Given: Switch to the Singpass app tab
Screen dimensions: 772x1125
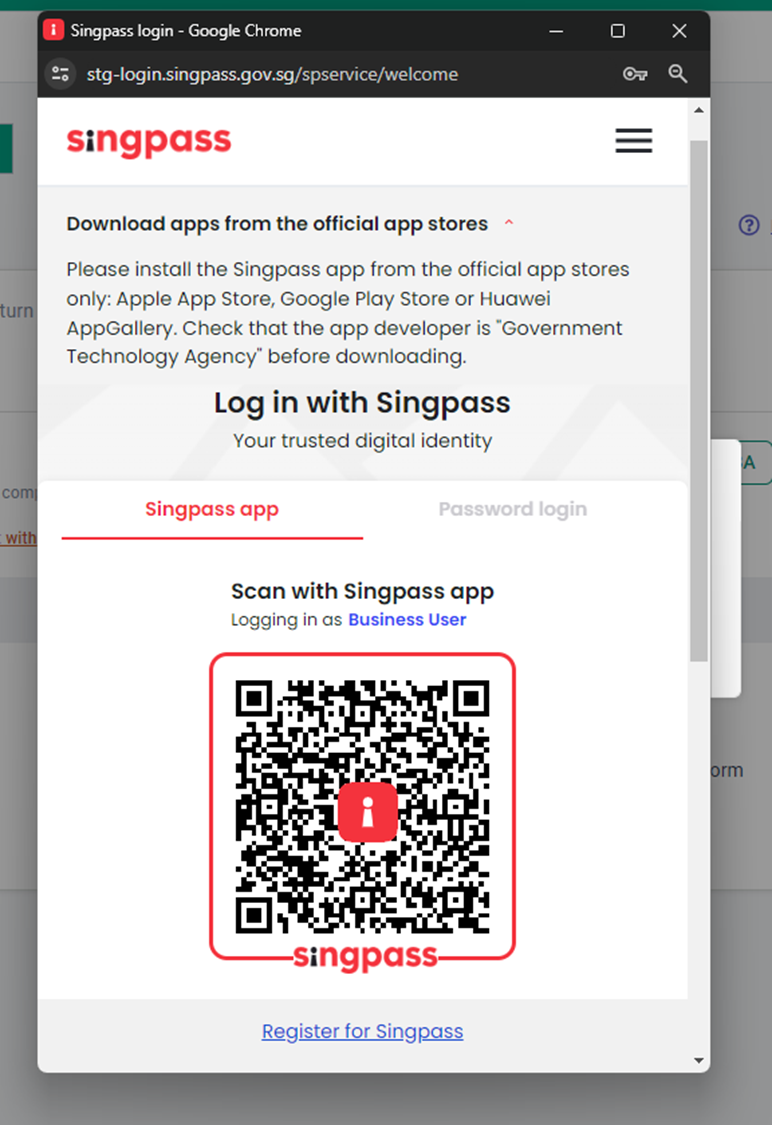Looking at the screenshot, I should pos(212,509).
